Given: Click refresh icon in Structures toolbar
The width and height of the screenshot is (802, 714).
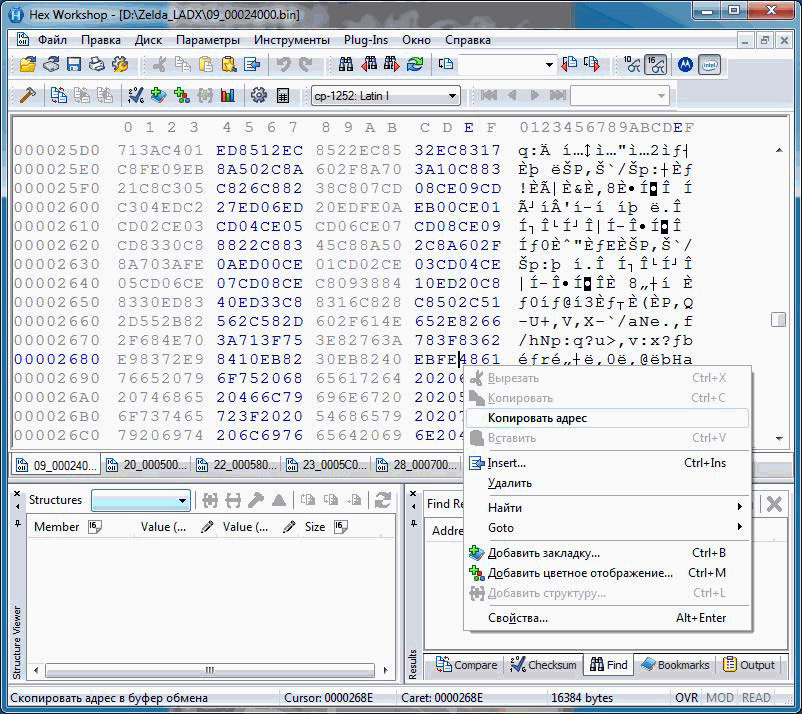Looking at the screenshot, I should coord(383,500).
